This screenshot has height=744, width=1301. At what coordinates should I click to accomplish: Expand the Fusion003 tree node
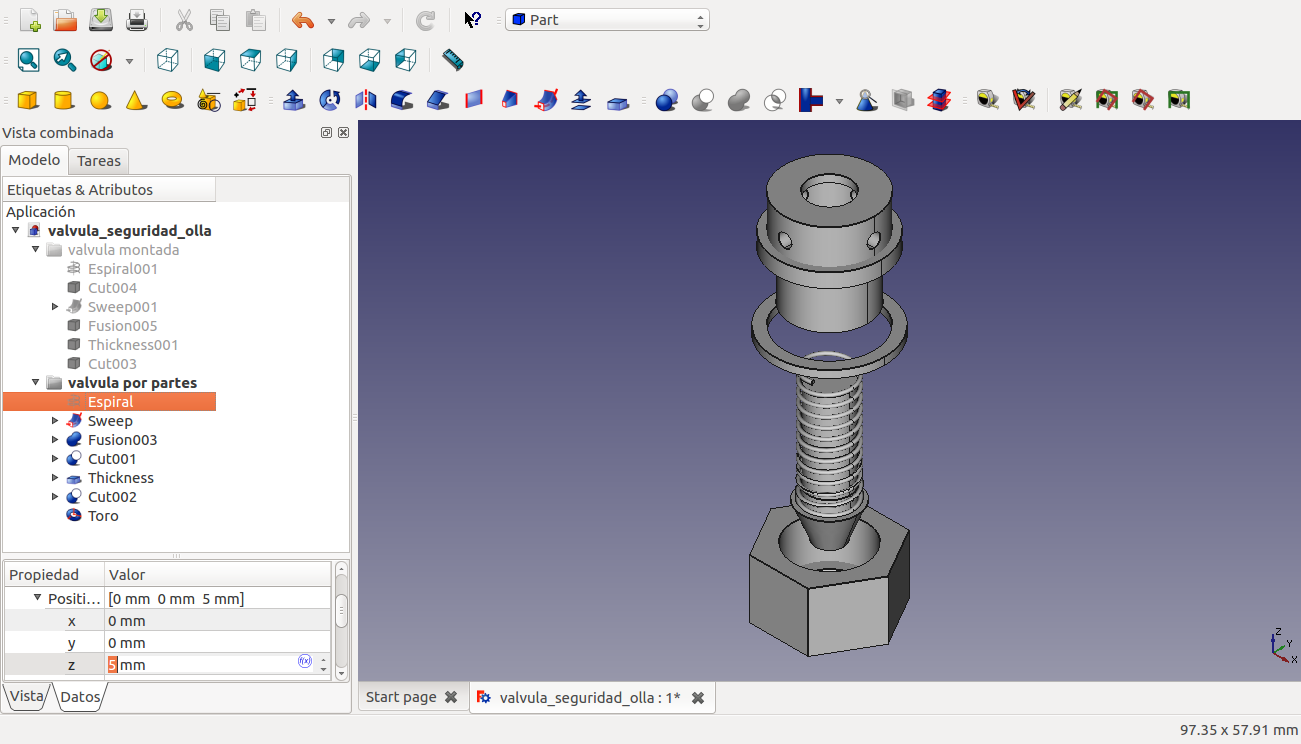(x=56, y=440)
